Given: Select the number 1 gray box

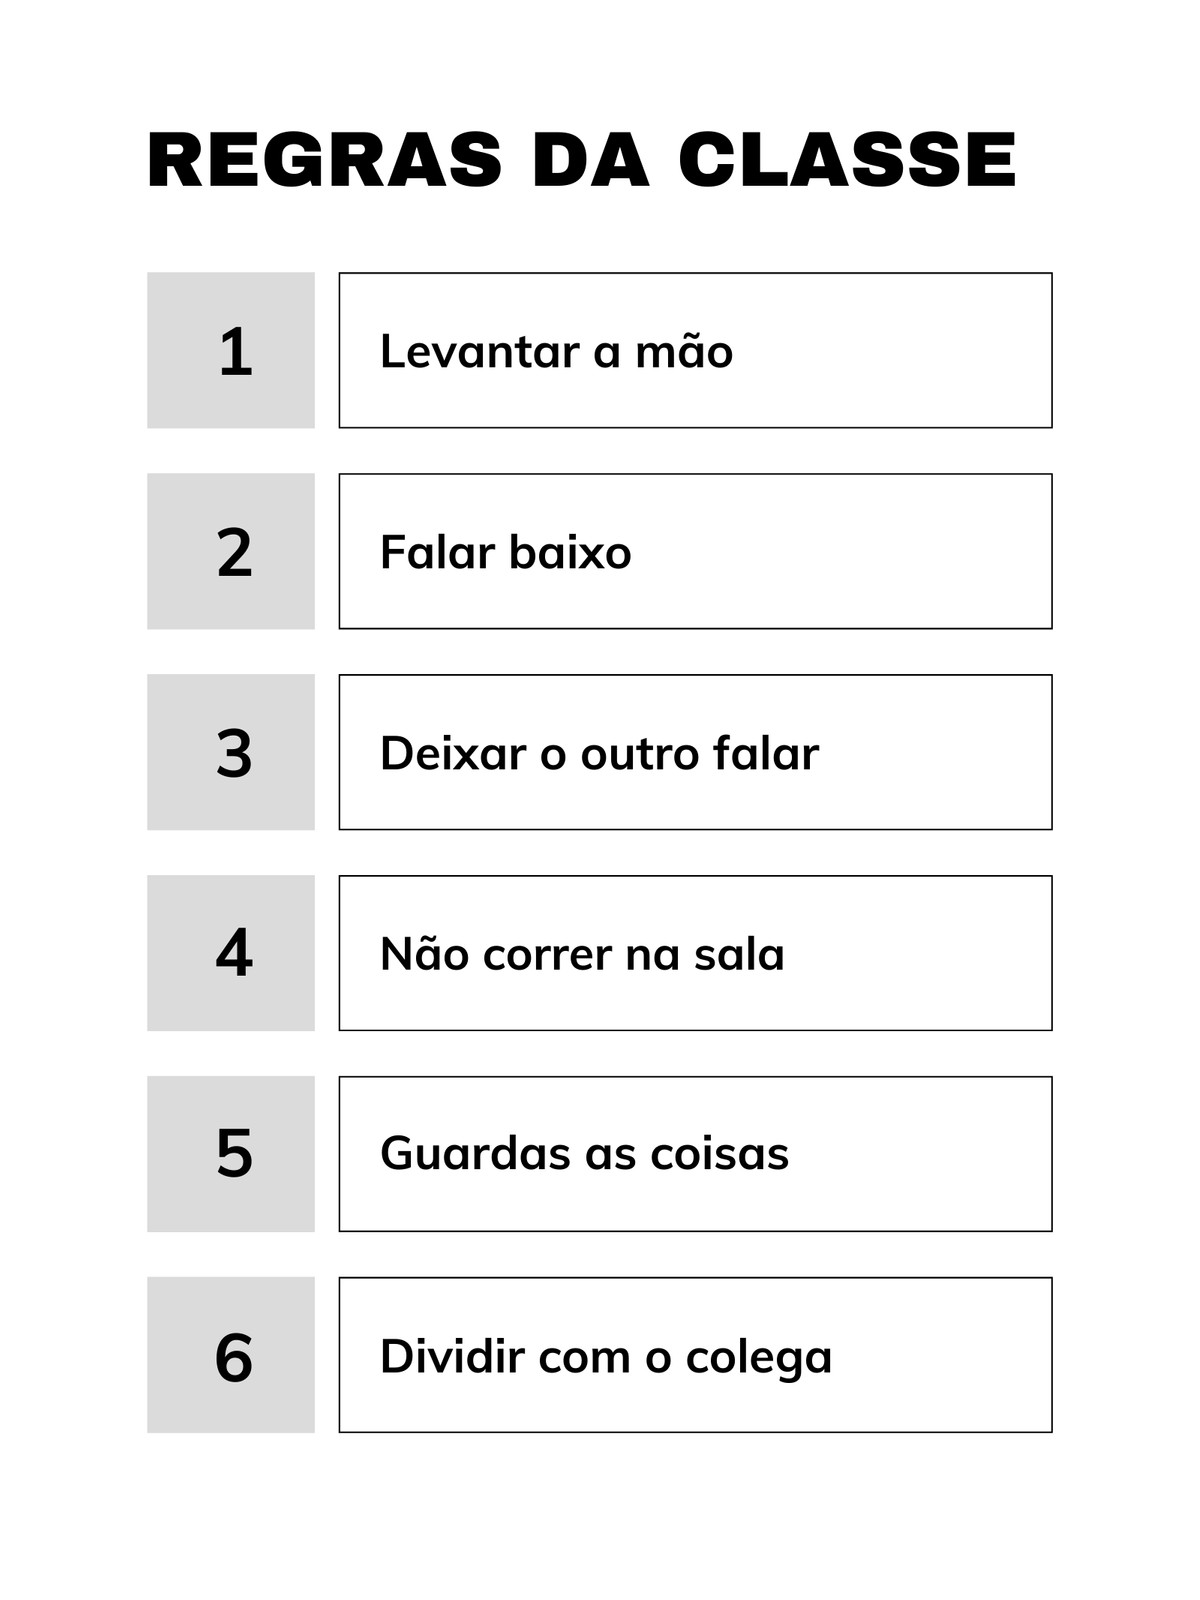Looking at the screenshot, I should 231,350.
